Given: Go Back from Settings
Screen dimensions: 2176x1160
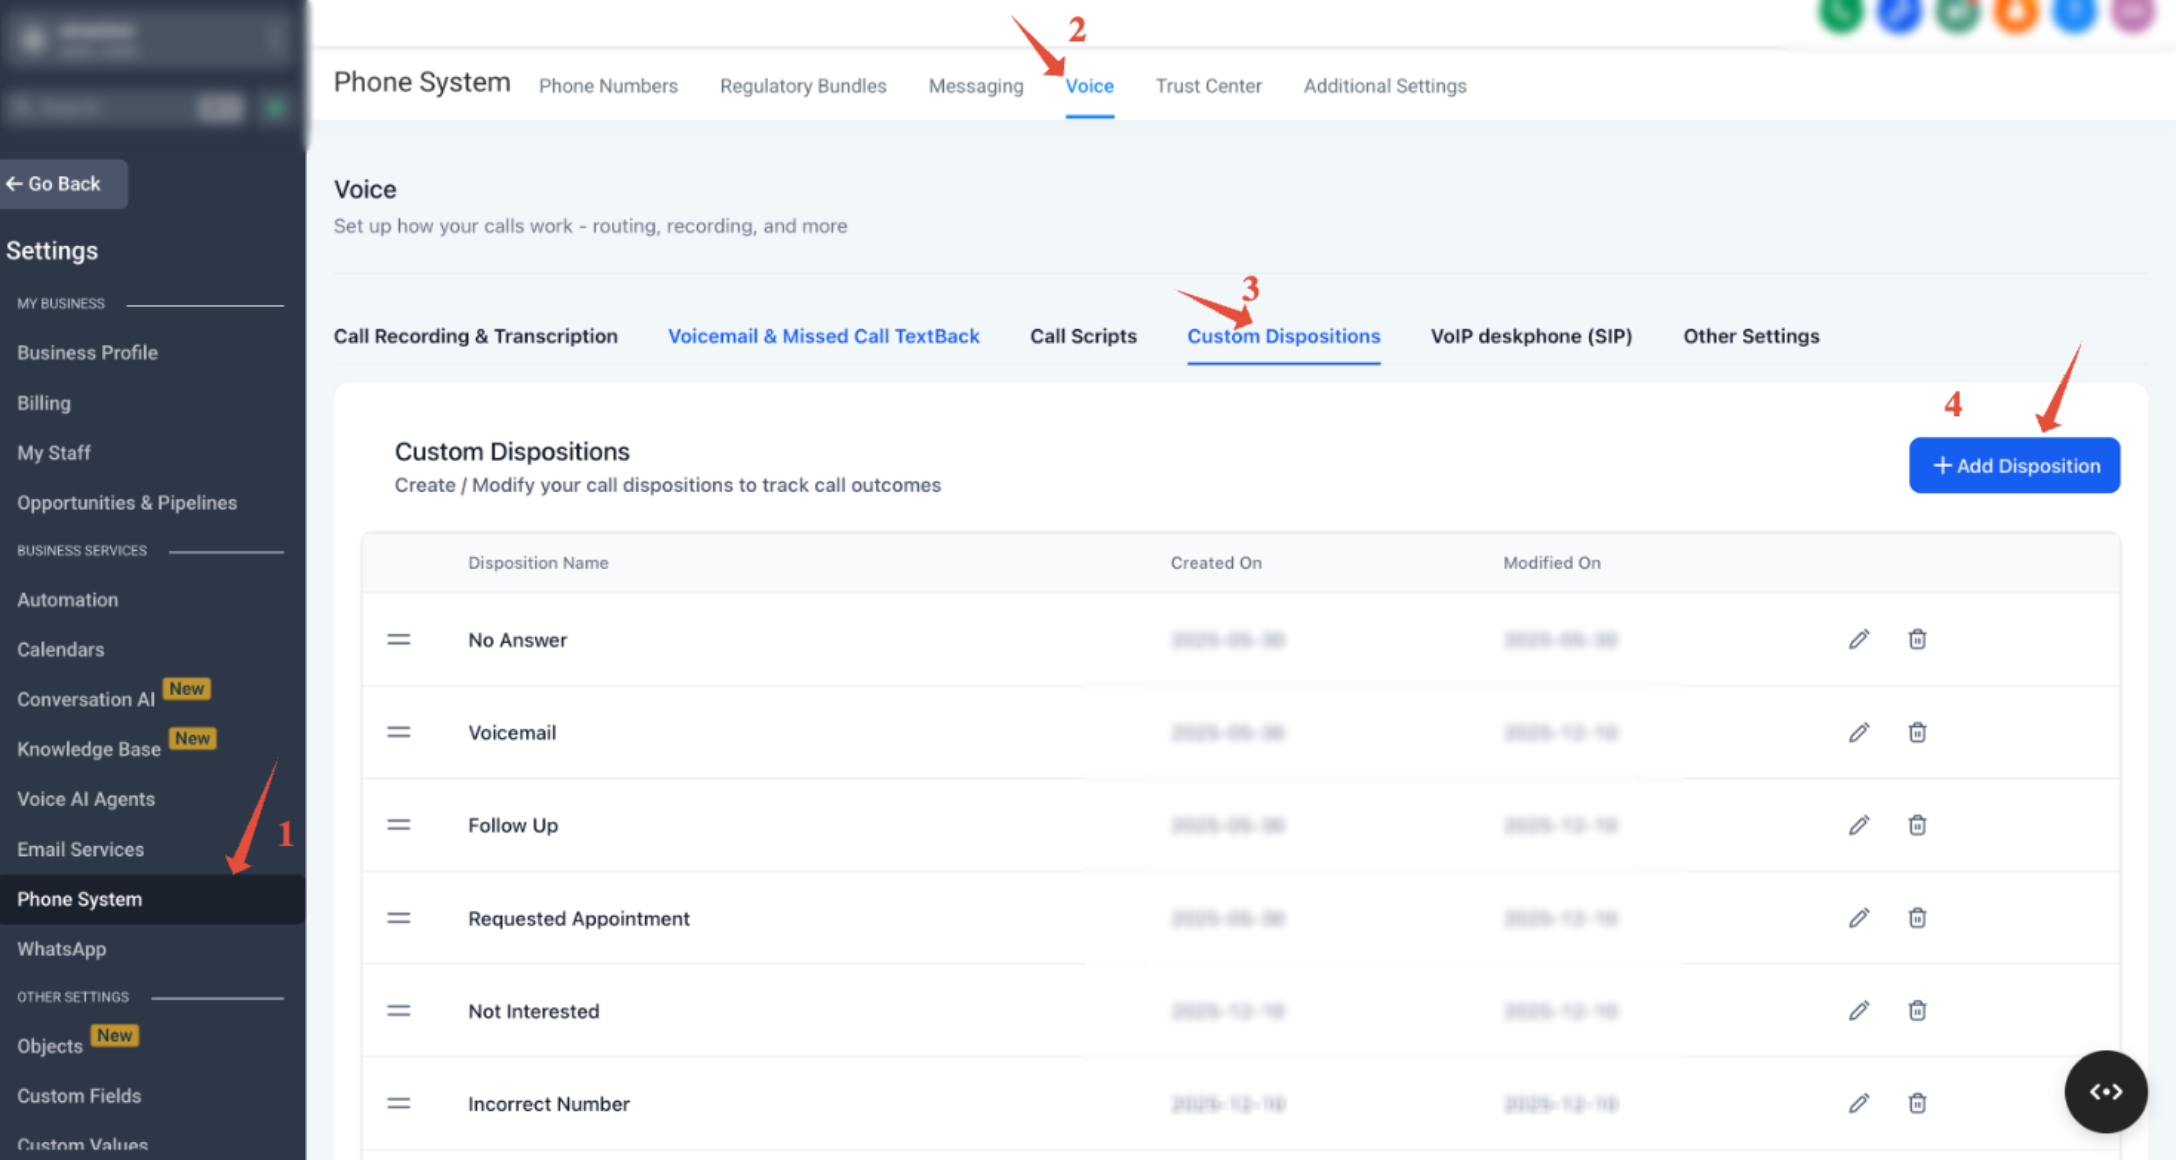Looking at the screenshot, I should point(62,184).
